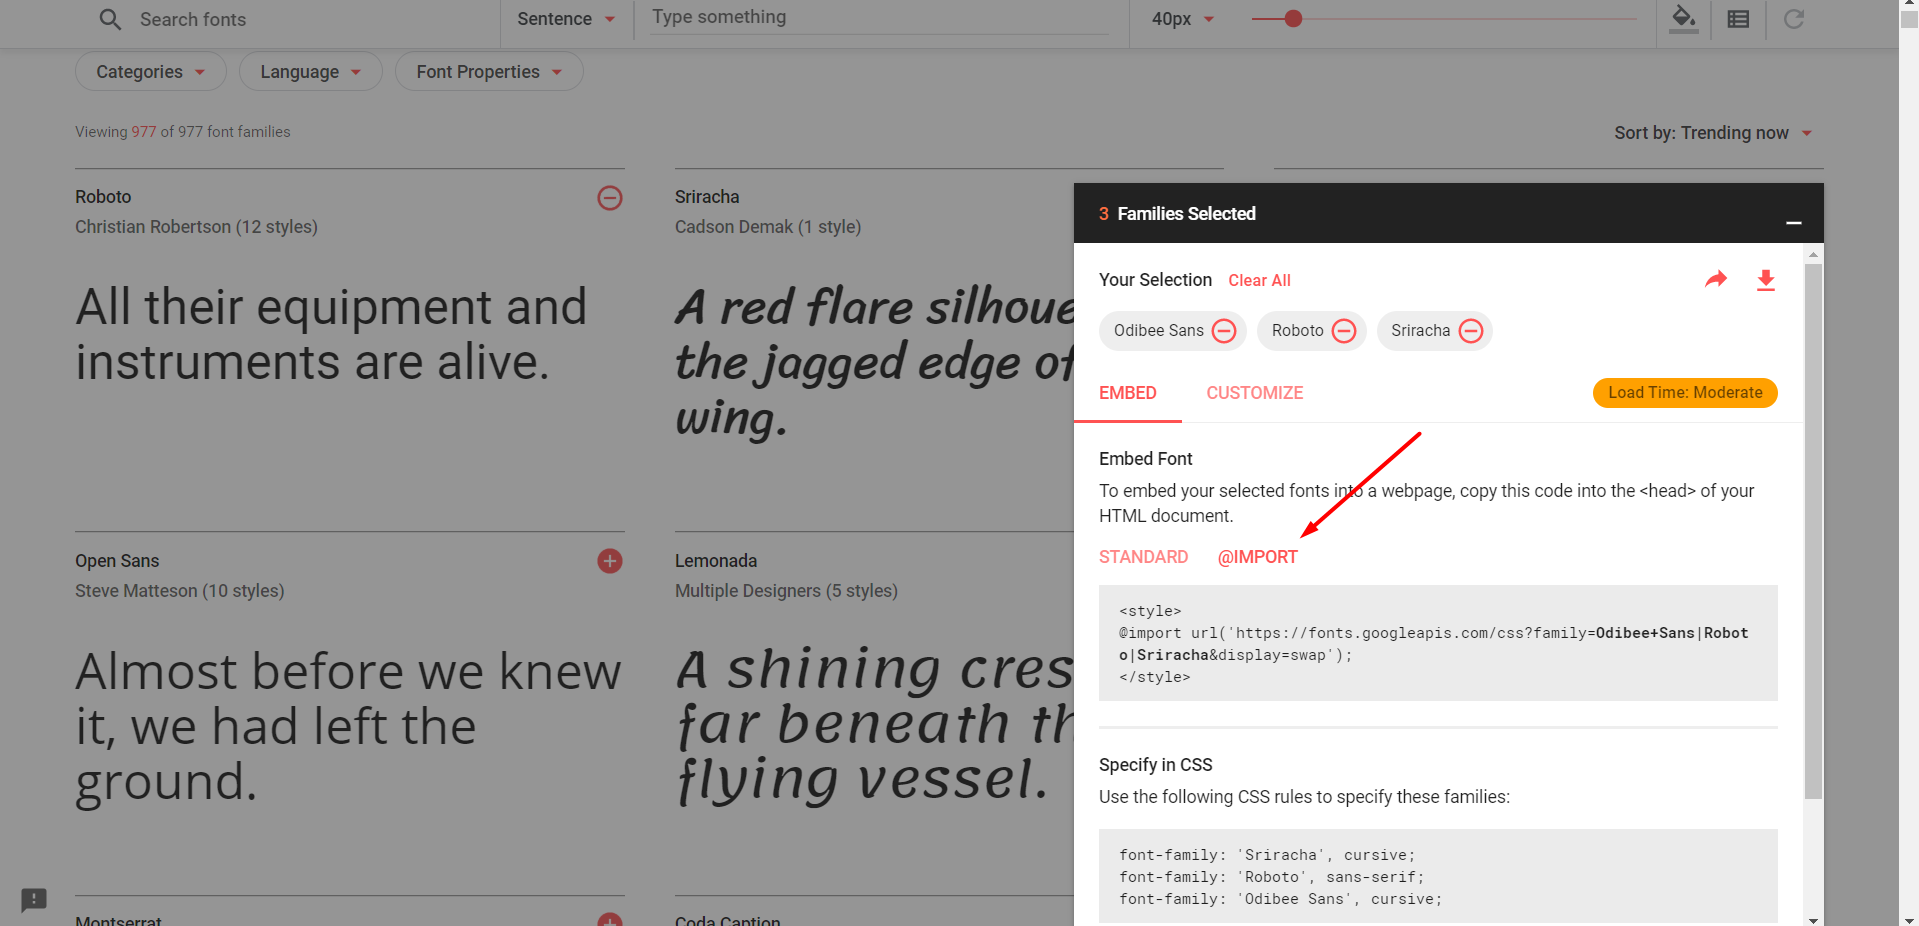The height and width of the screenshot is (926, 1919).
Task: Share the font selection via arrow icon
Action: click(1716, 280)
